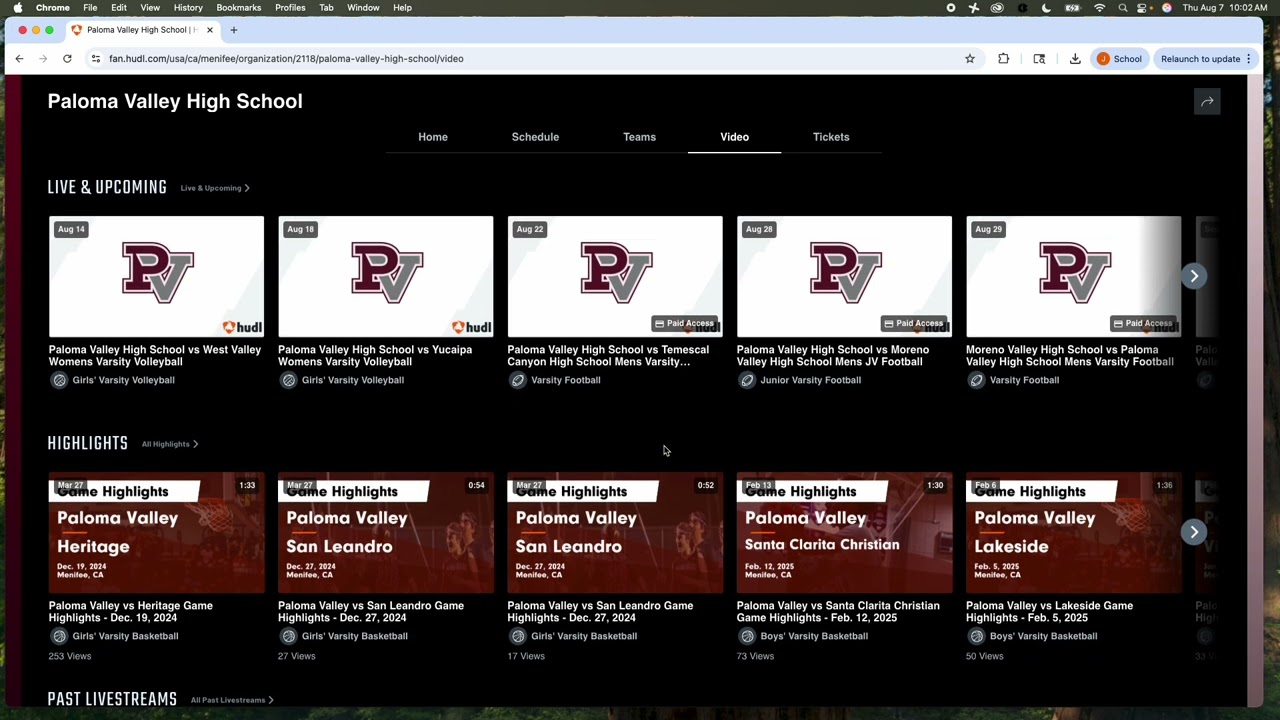Click team icon beside Girls' Varsity Basketball Heritage

tap(59, 636)
